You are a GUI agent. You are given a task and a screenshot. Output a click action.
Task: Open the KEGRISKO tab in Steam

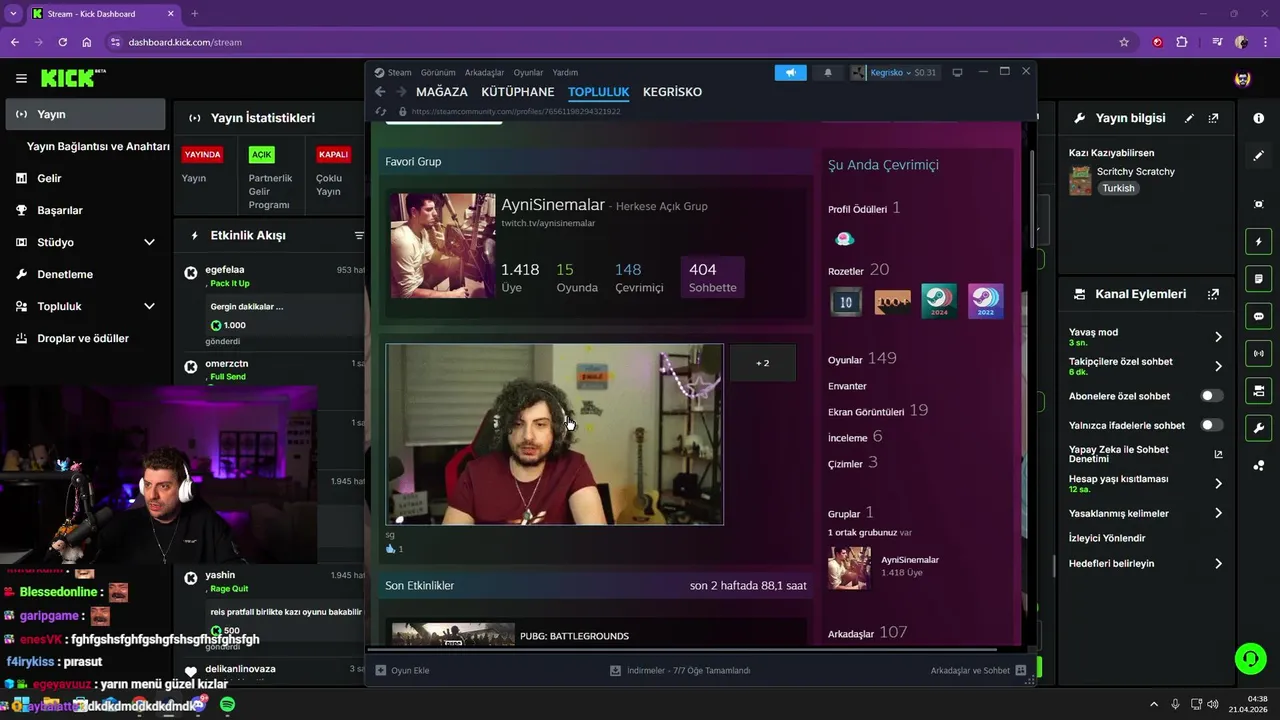[x=672, y=92]
